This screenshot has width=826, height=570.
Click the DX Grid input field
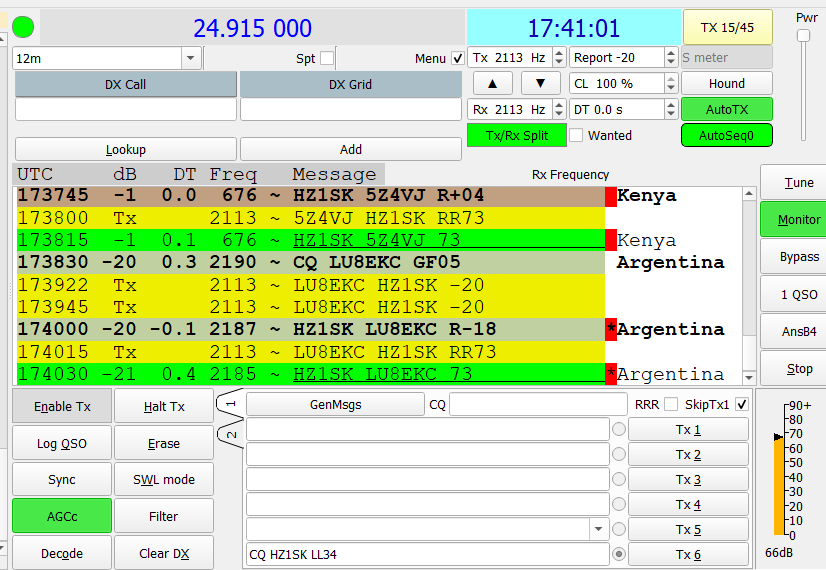pos(351,110)
